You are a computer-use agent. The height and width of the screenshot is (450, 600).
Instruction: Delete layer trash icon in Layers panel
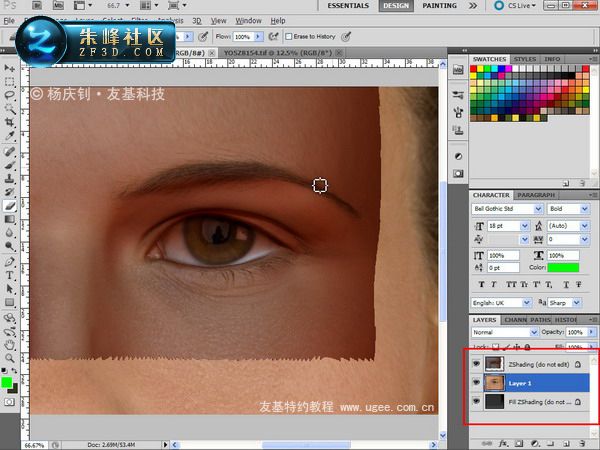pos(582,443)
